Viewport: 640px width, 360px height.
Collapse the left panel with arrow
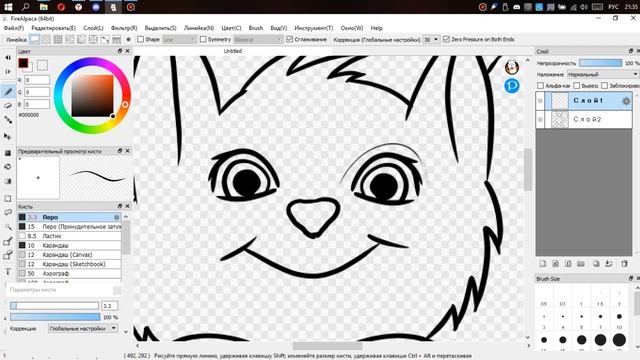8,58
